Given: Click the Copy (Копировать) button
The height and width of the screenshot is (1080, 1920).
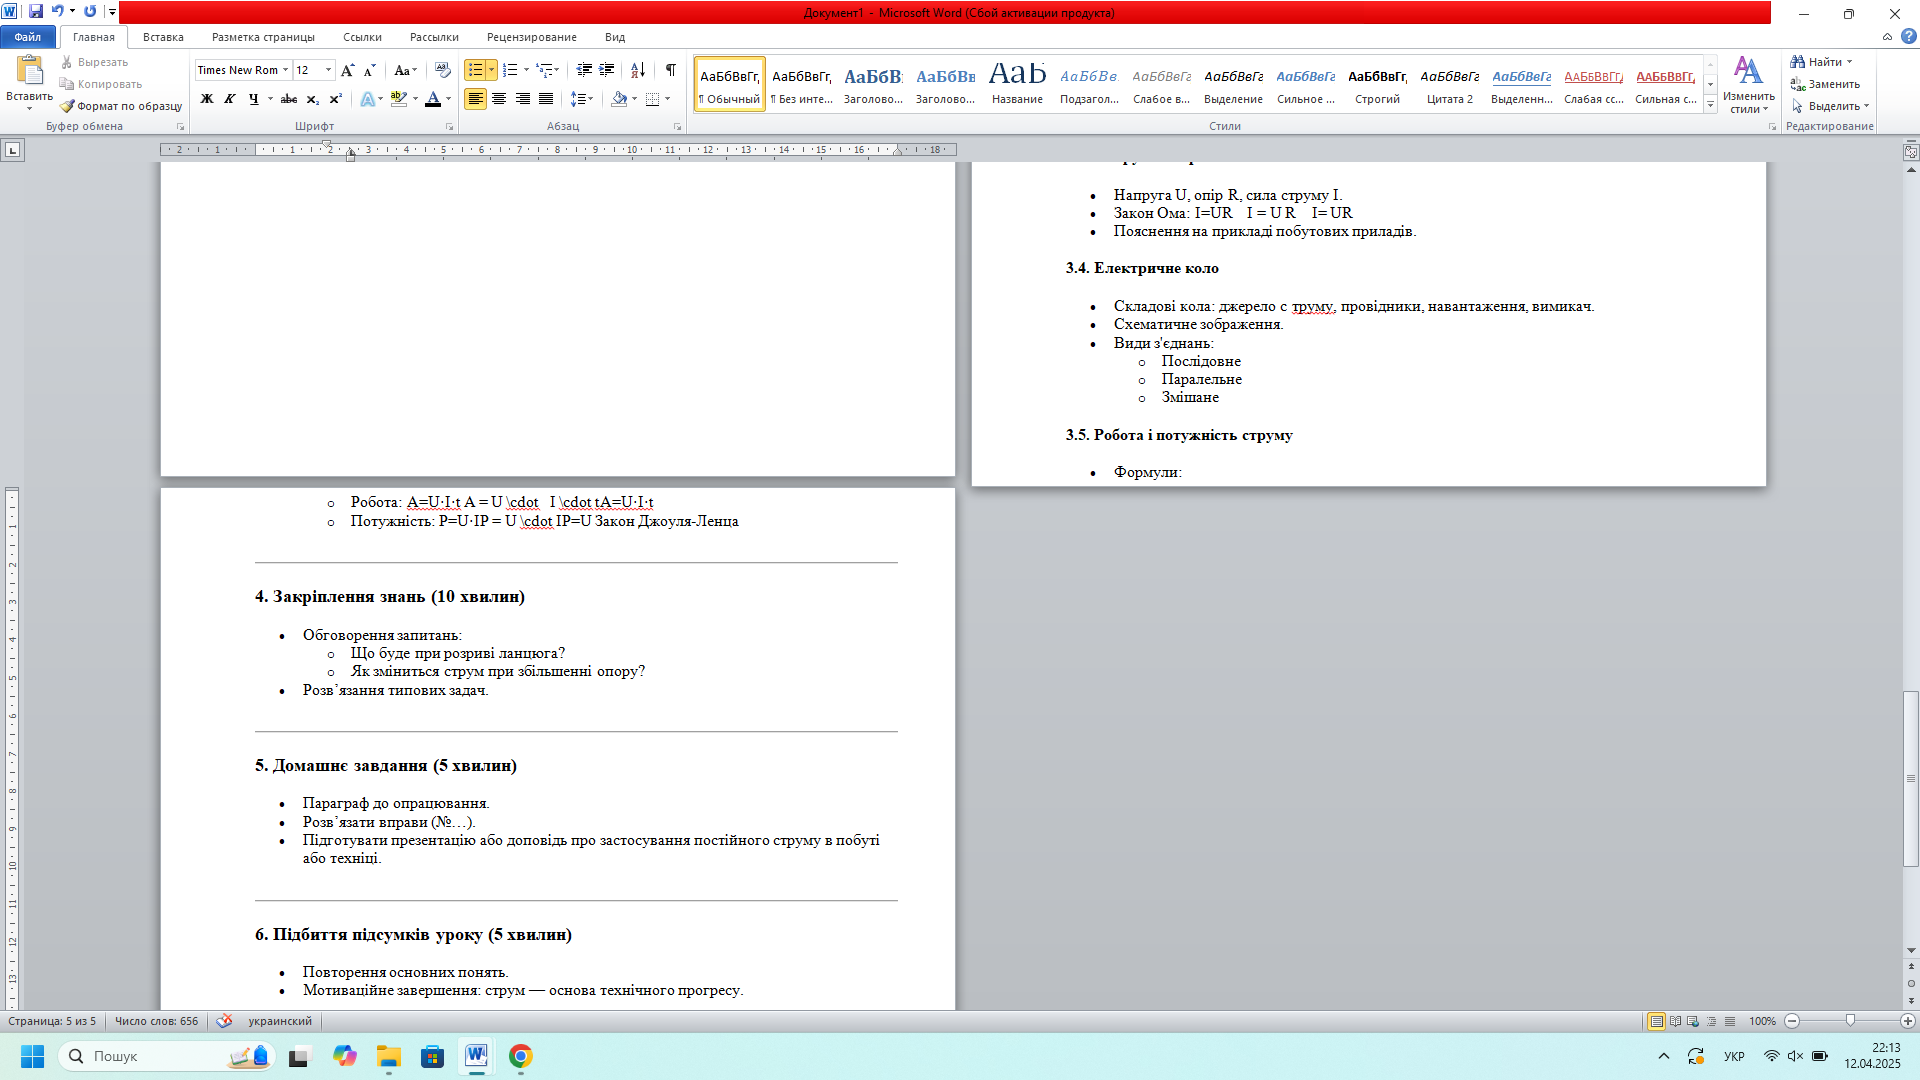Looking at the screenshot, I should click(100, 84).
